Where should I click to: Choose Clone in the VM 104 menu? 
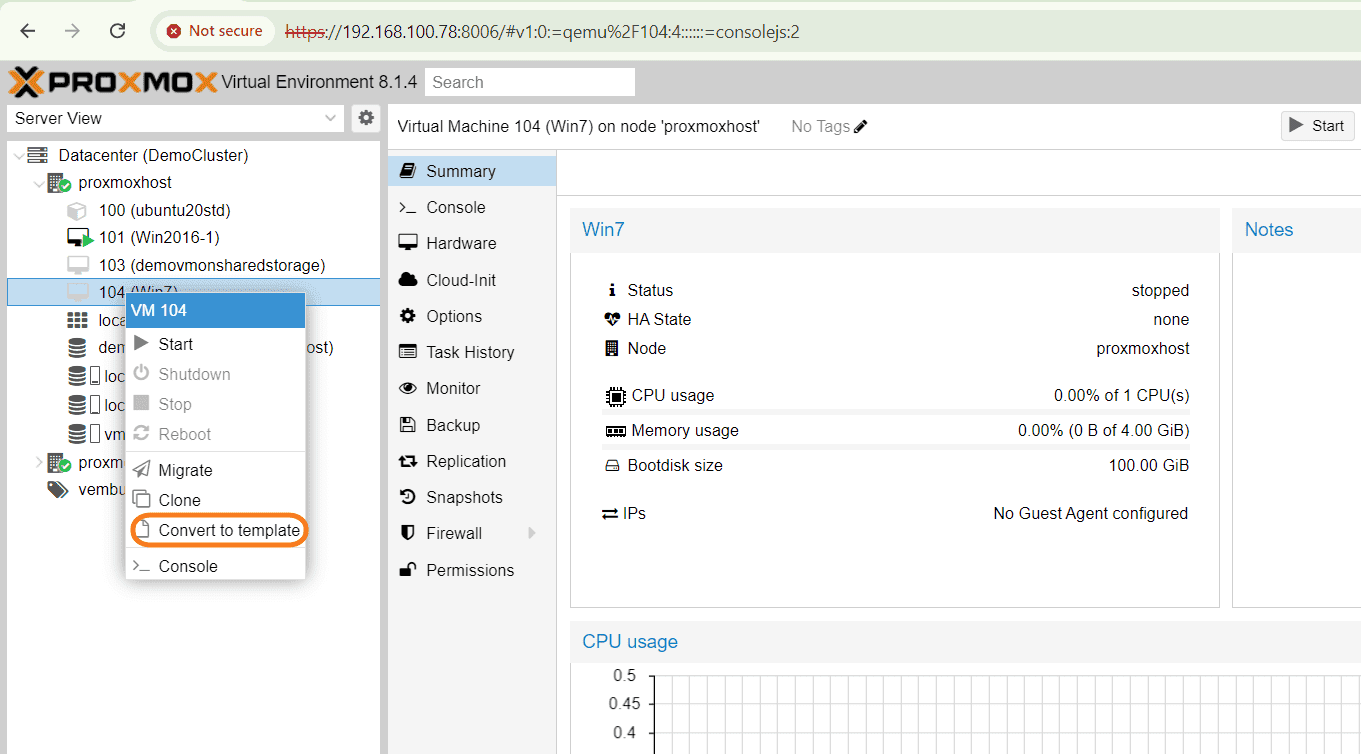tap(215, 500)
